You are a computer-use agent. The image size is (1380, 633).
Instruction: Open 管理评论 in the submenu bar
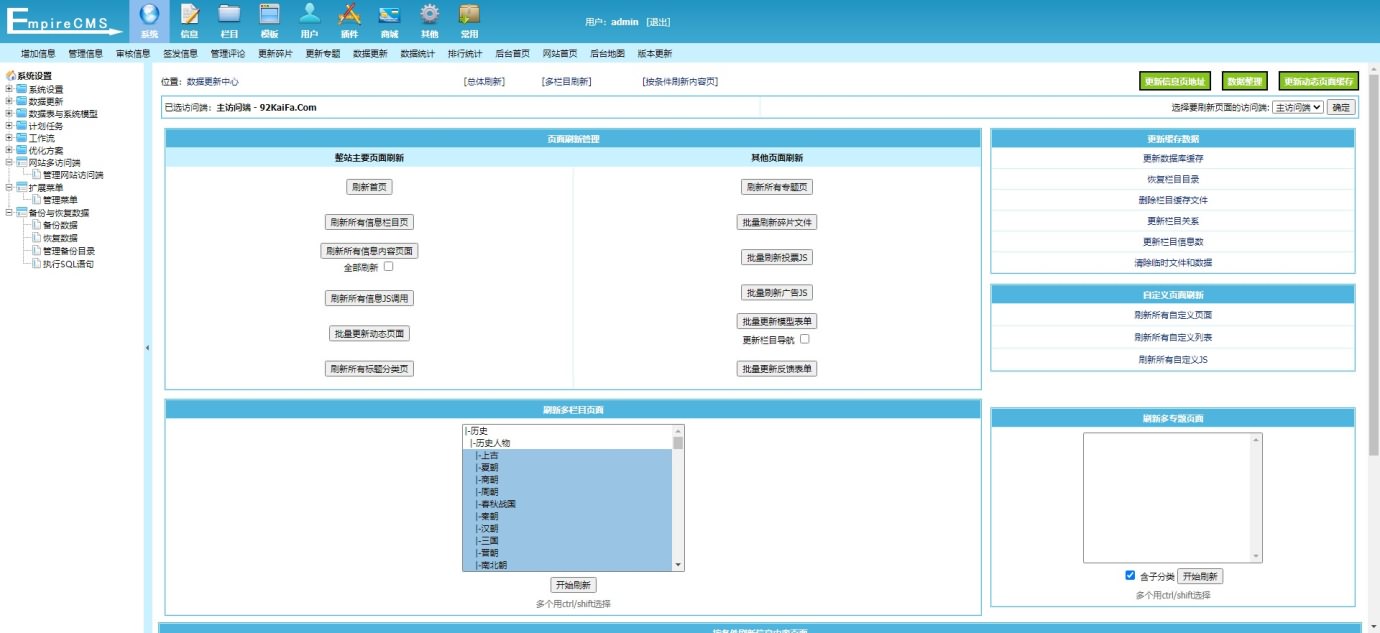pos(228,53)
